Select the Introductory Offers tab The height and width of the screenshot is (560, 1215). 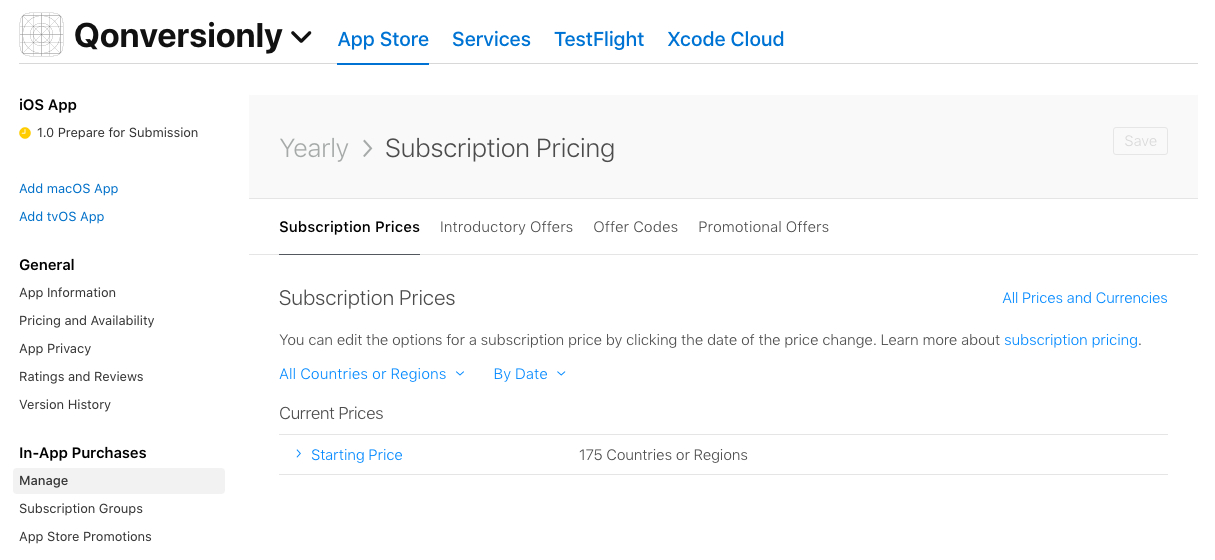[506, 227]
